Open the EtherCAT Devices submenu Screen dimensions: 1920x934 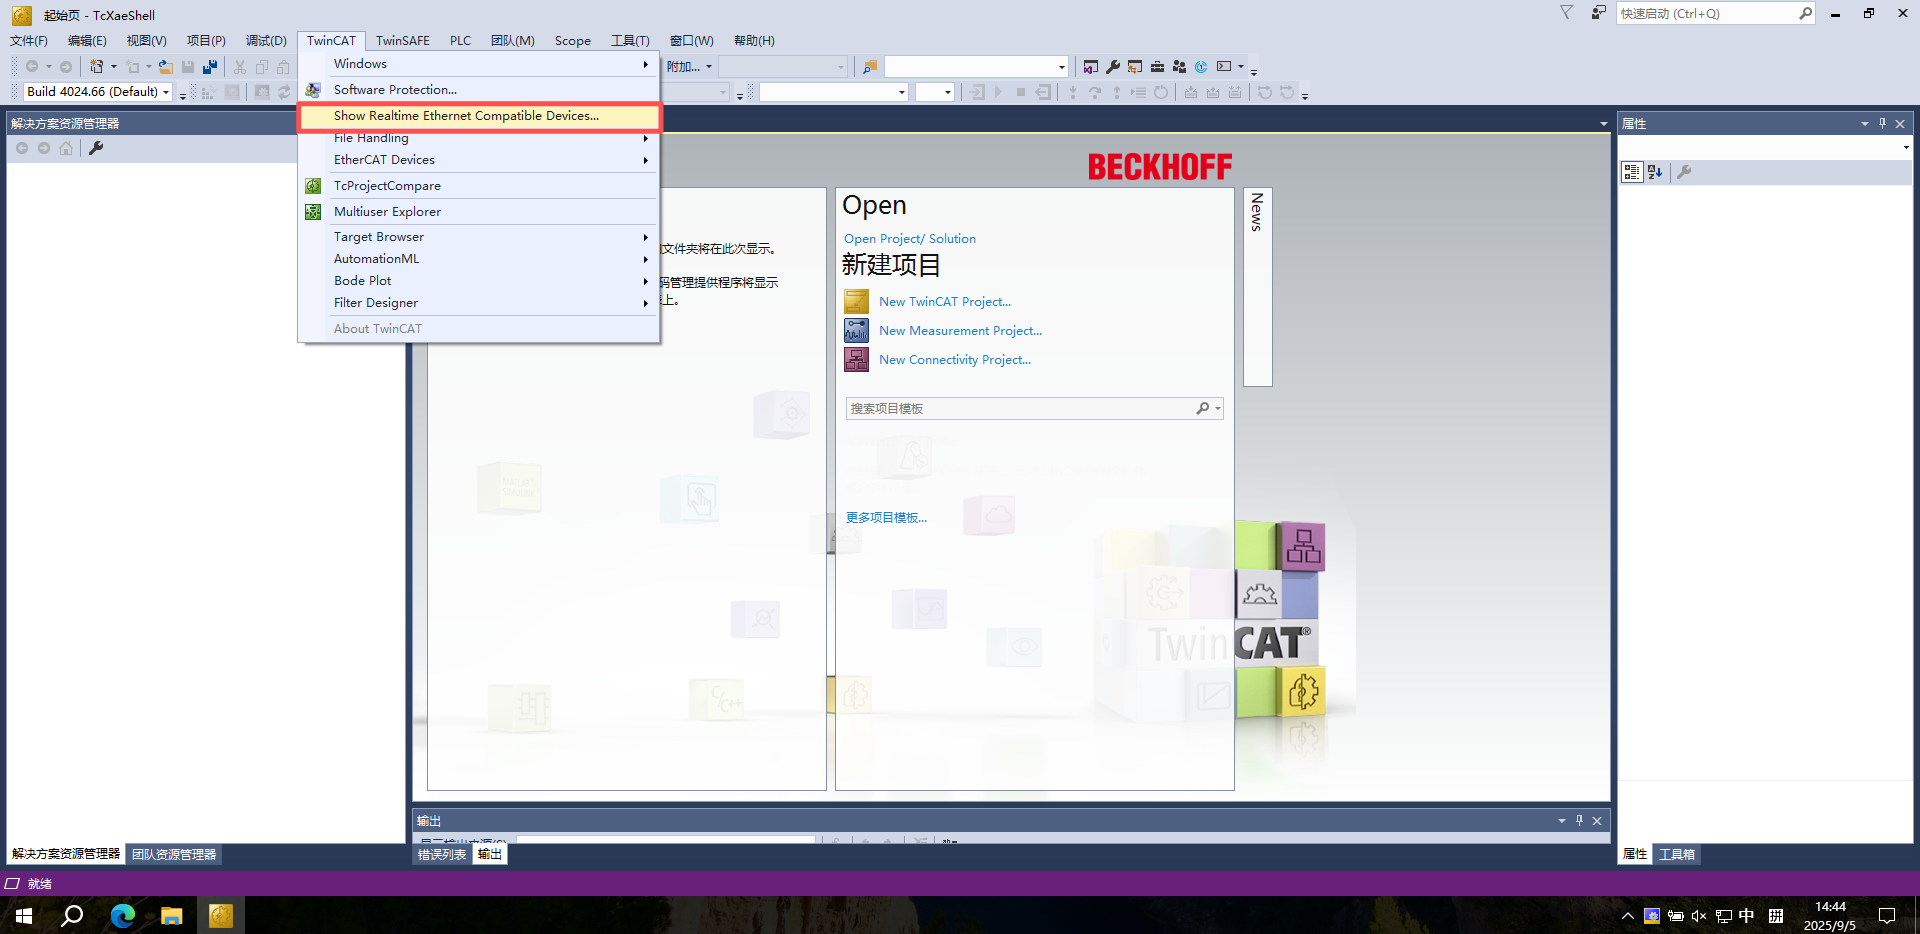(479, 160)
